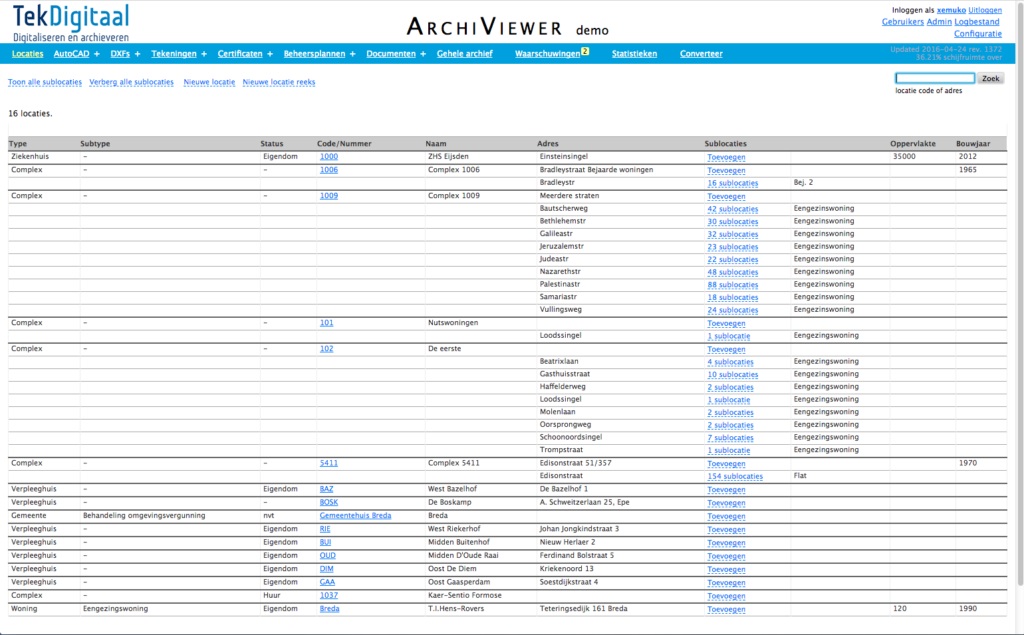1024x635 pixels.
Task: Expand the Certificaten plus submenu
Action: click(x=270, y=54)
